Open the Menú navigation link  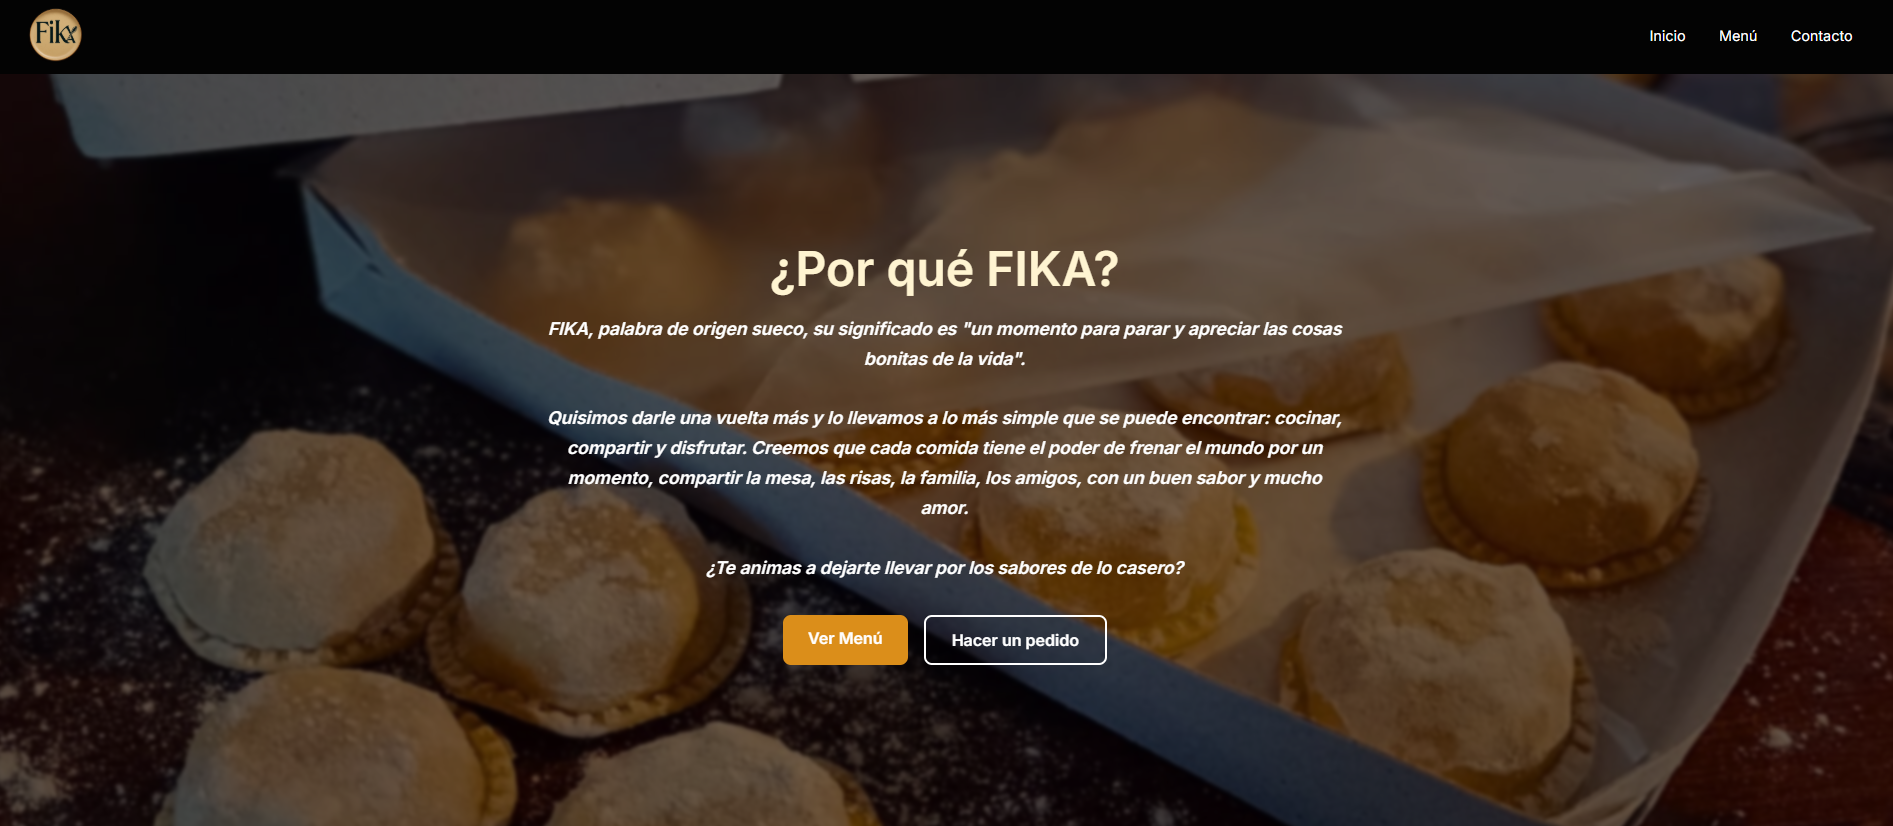tap(1738, 36)
